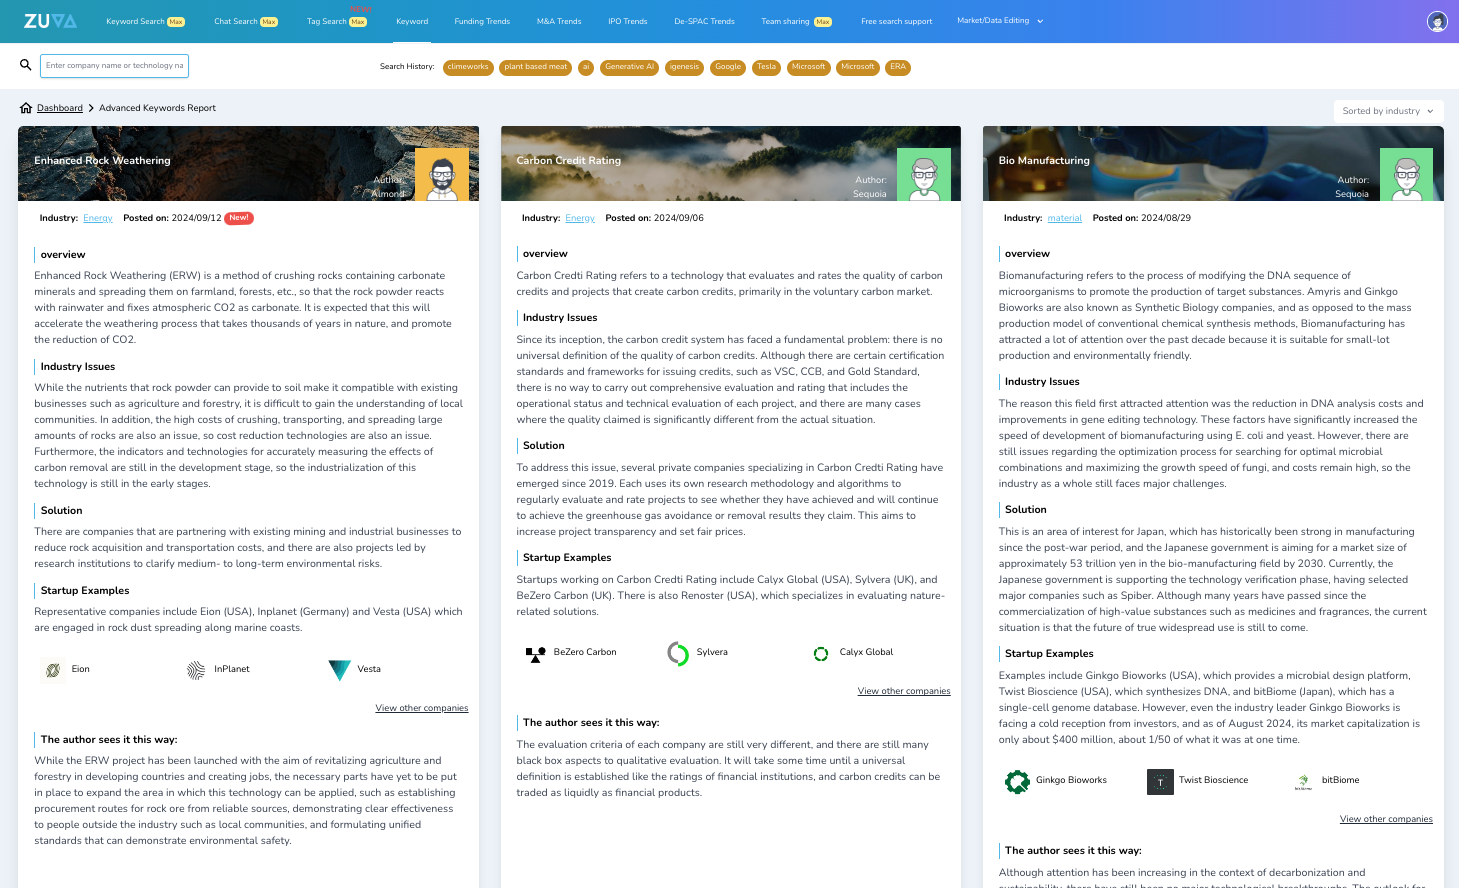
Task: Click the Vesta company logo
Action: point(340,670)
